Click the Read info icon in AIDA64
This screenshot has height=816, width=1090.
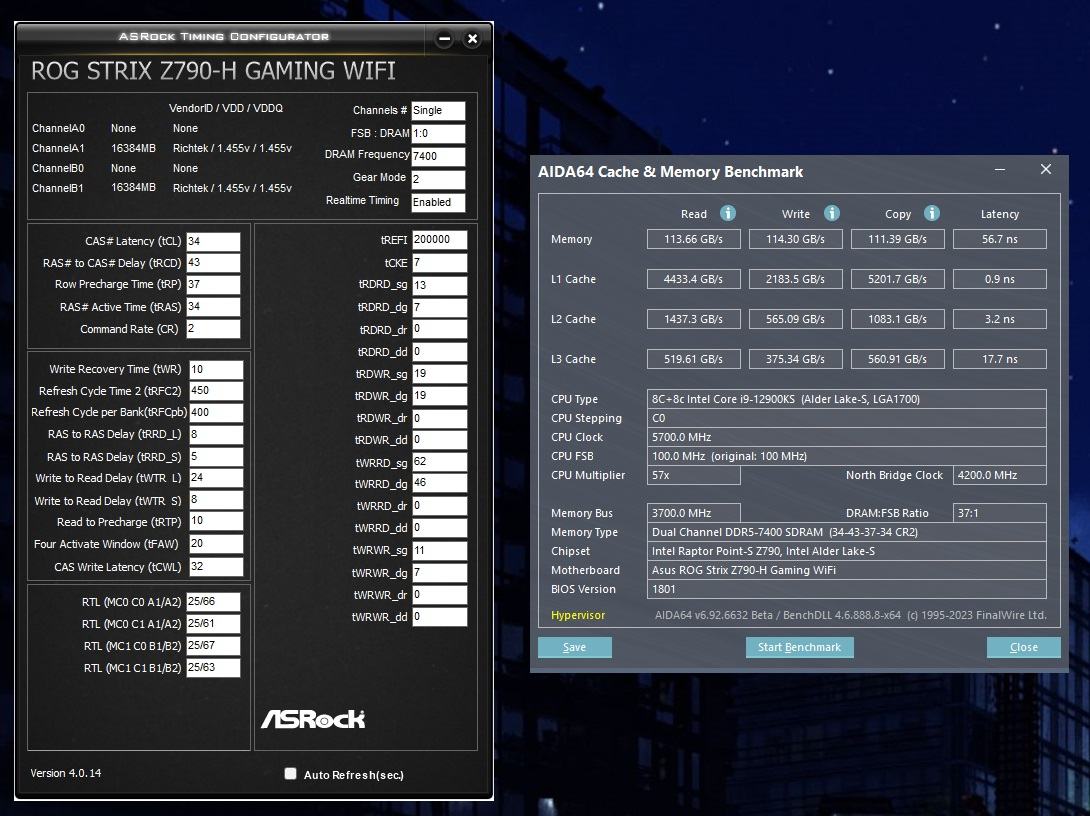pyautogui.click(x=728, y=213)
